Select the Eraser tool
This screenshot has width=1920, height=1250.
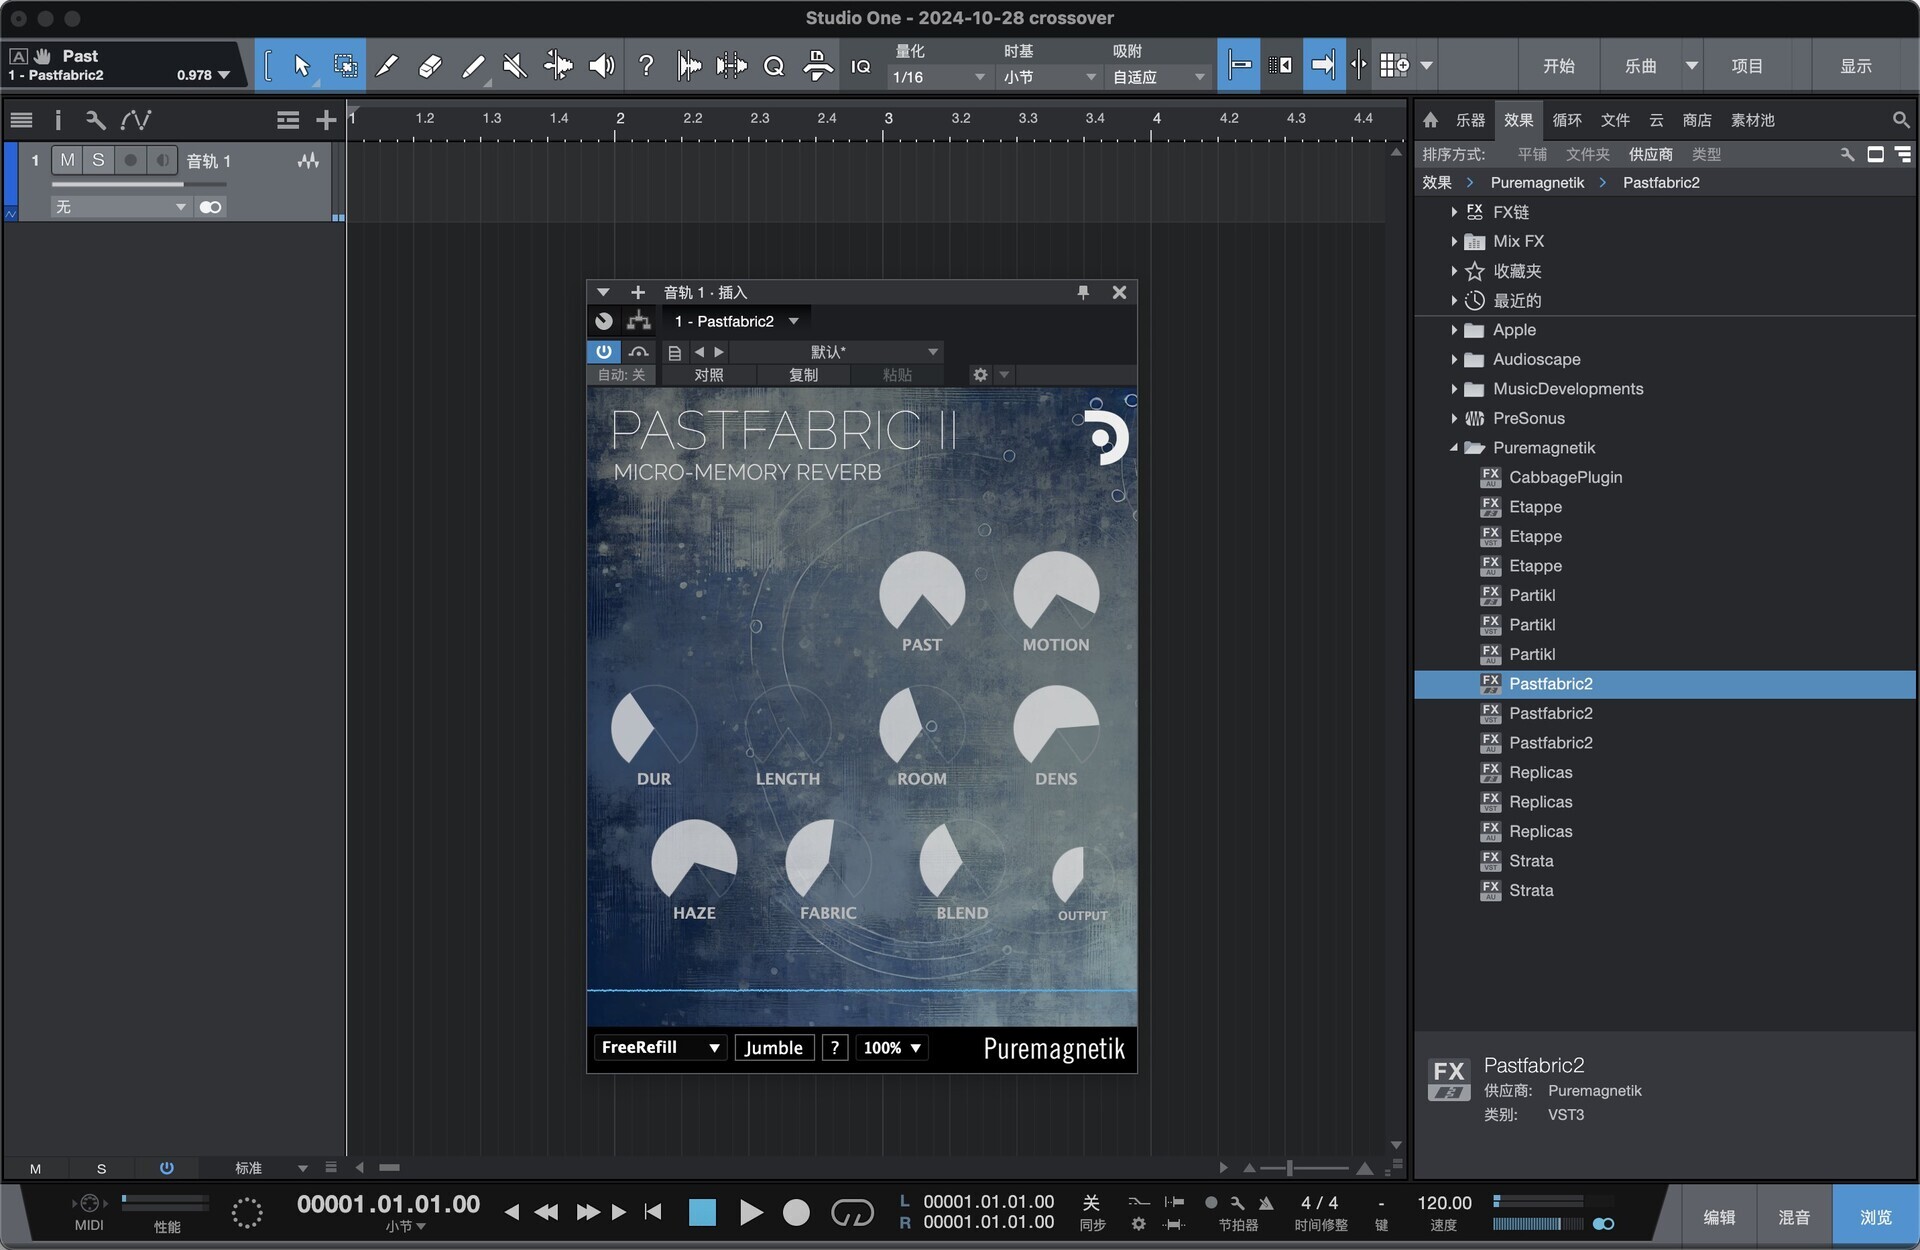(430, 66)
